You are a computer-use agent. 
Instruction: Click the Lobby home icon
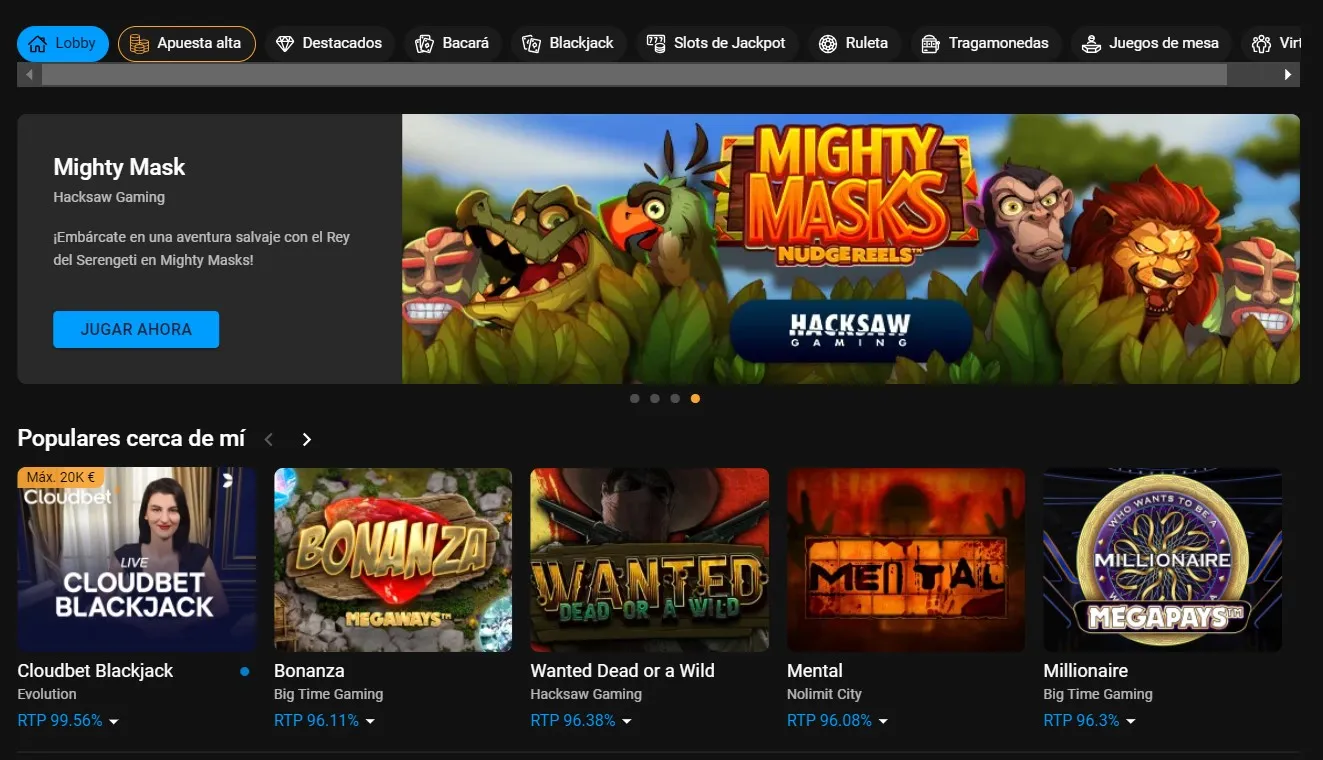click(38, 44)
